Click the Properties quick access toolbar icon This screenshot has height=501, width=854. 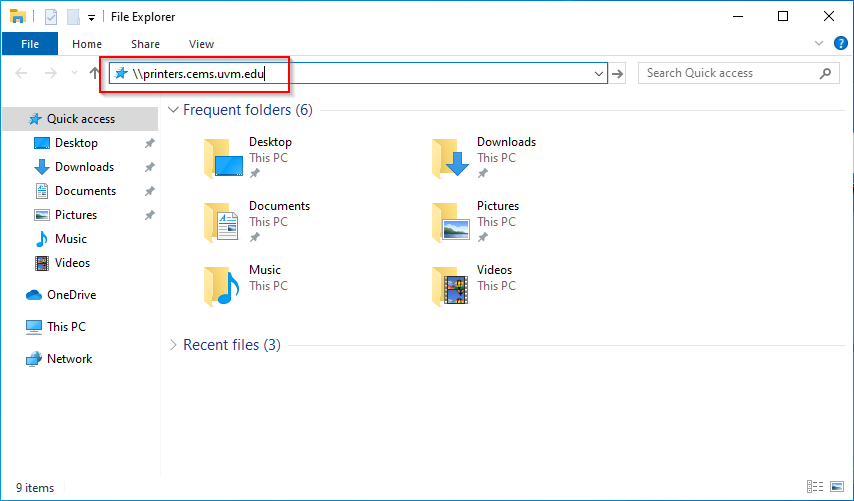point(51,17)
